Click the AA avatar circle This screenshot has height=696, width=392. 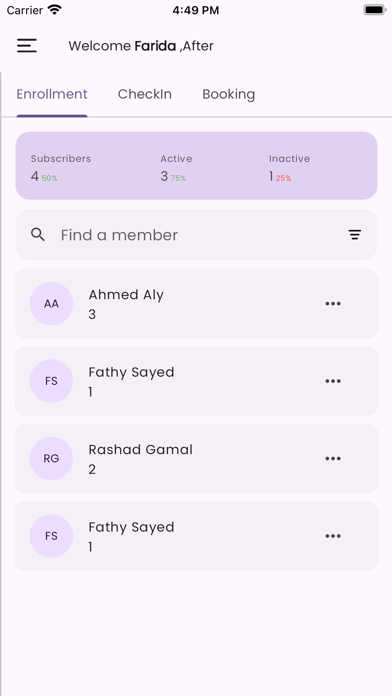[51, 304]
